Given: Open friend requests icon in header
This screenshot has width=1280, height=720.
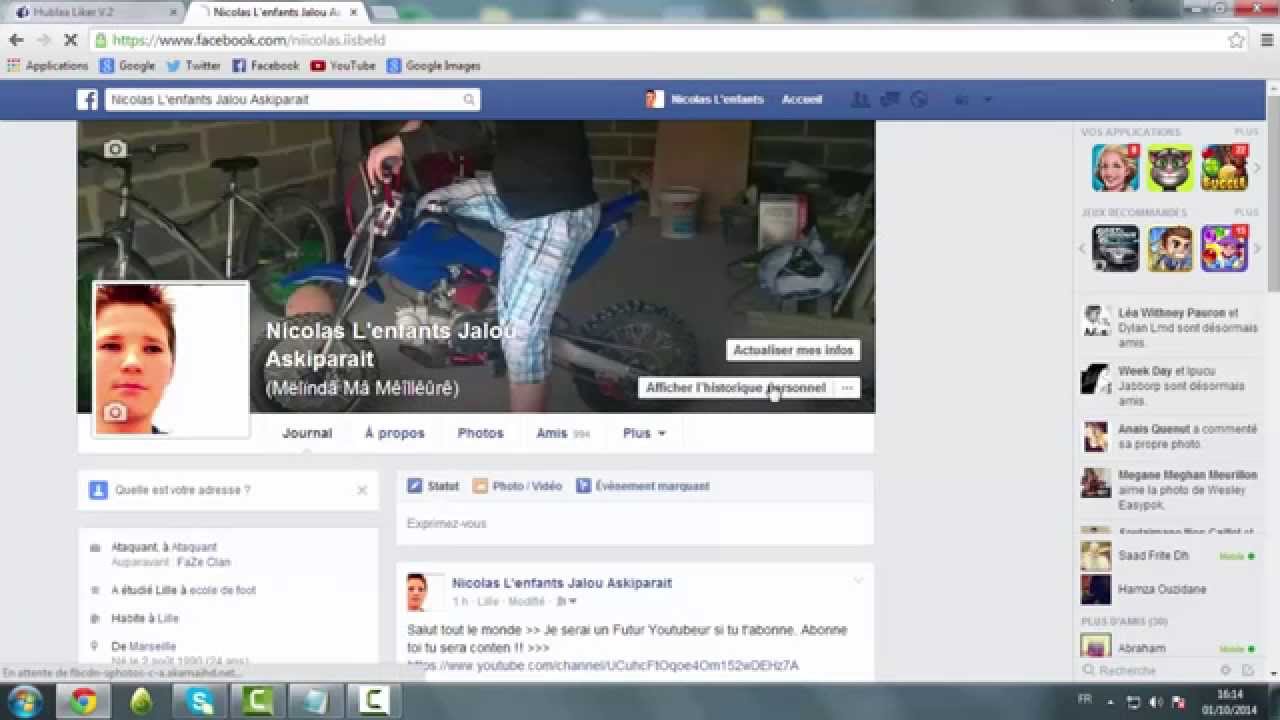Looking at the screenshot, I should 859,99.
